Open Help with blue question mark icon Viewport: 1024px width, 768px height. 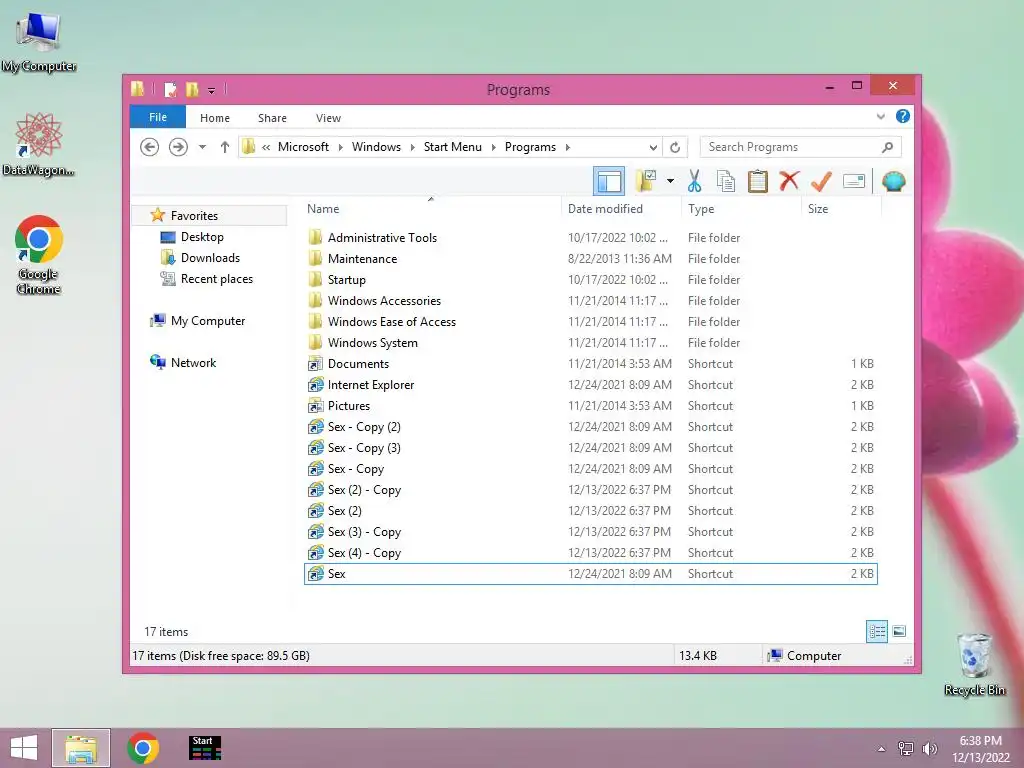(903, 116)
